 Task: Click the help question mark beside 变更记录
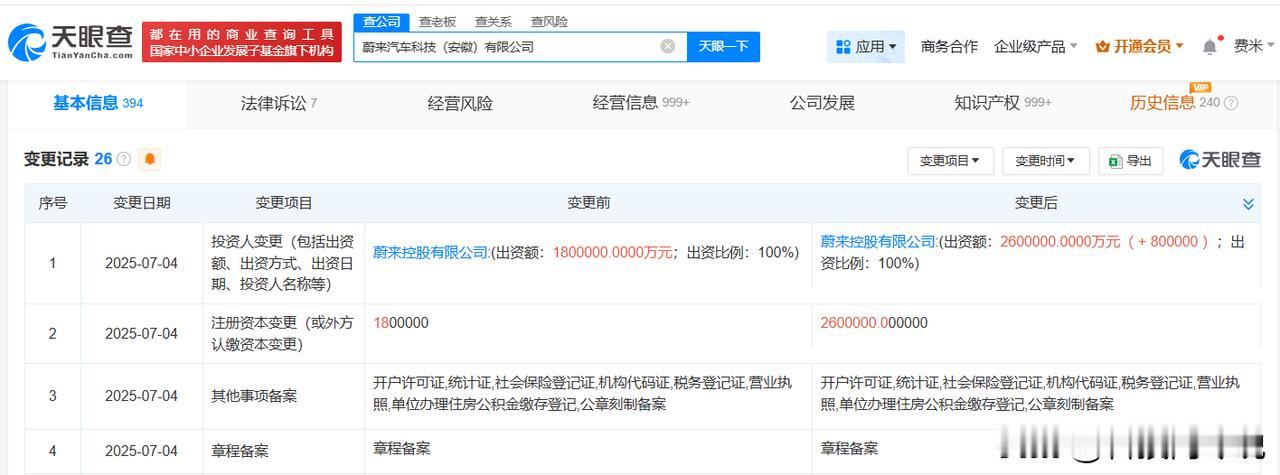pos(124,159)
